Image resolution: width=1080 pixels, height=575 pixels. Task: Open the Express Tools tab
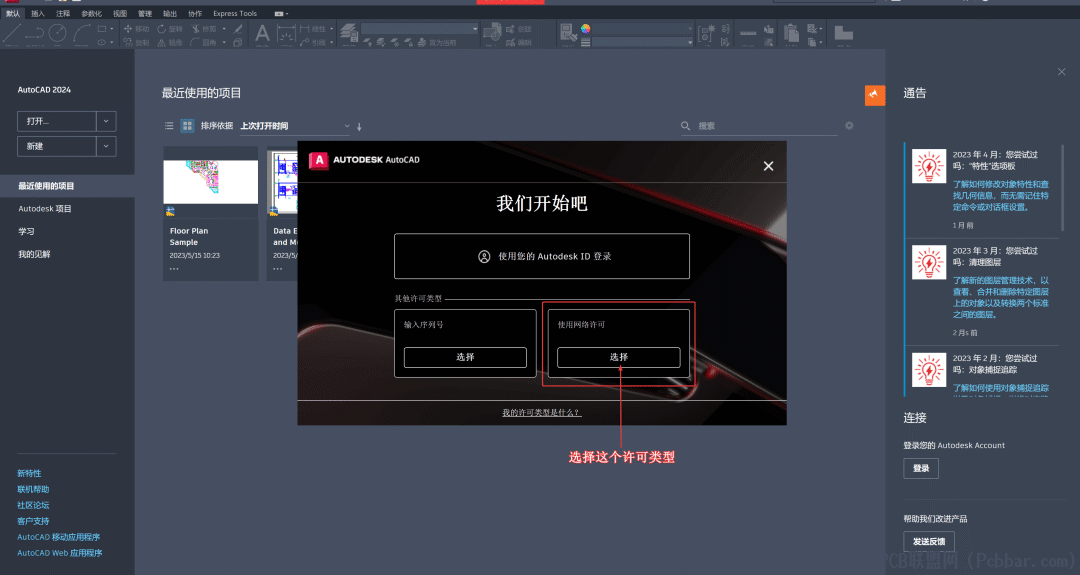point(235,13)
